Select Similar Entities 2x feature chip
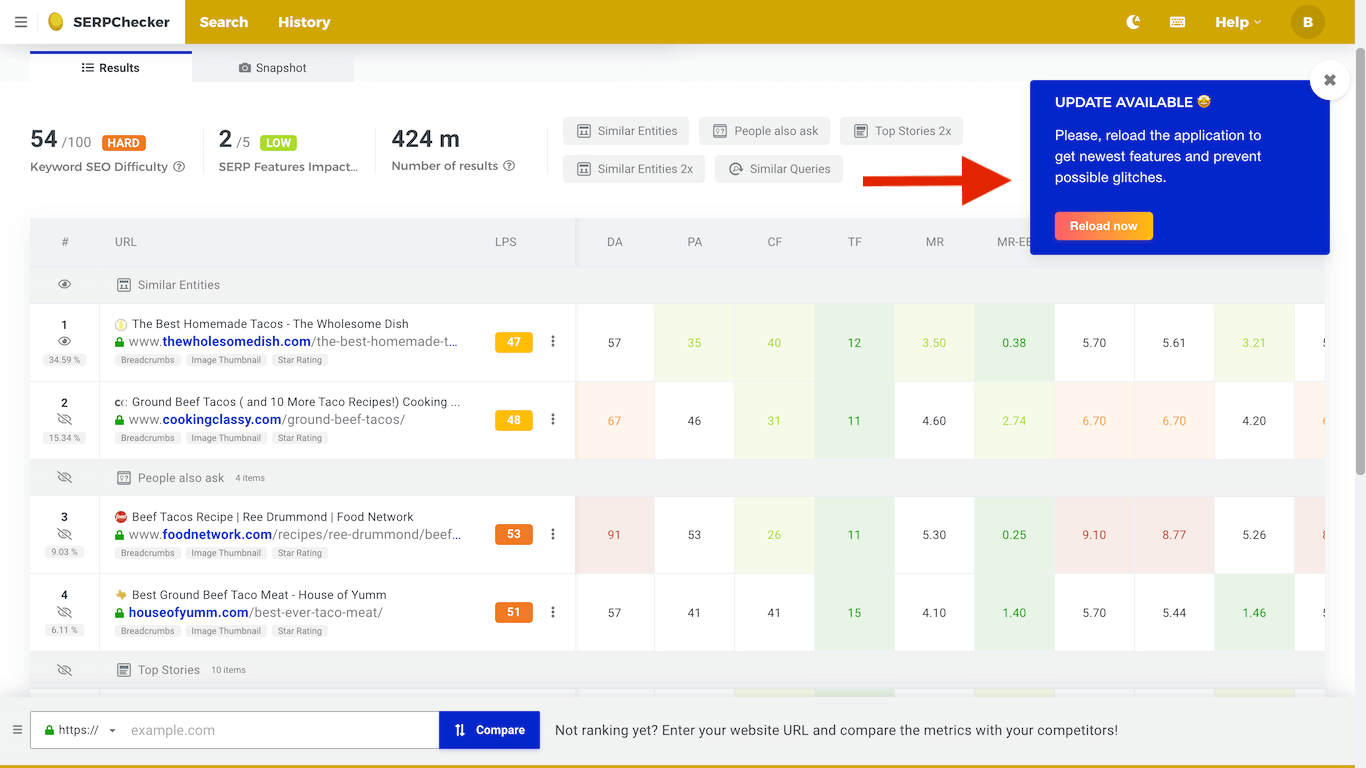 click(x=634, y=169)
